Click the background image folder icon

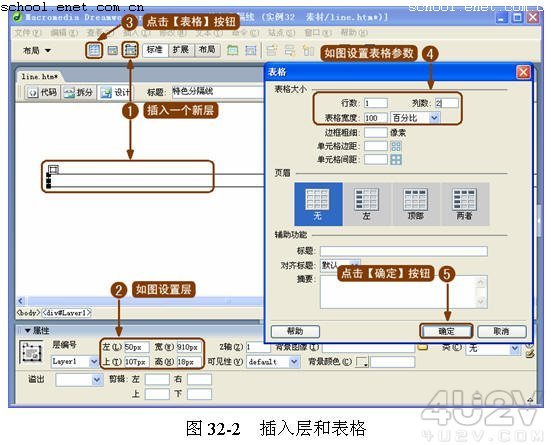pos(422,347)
